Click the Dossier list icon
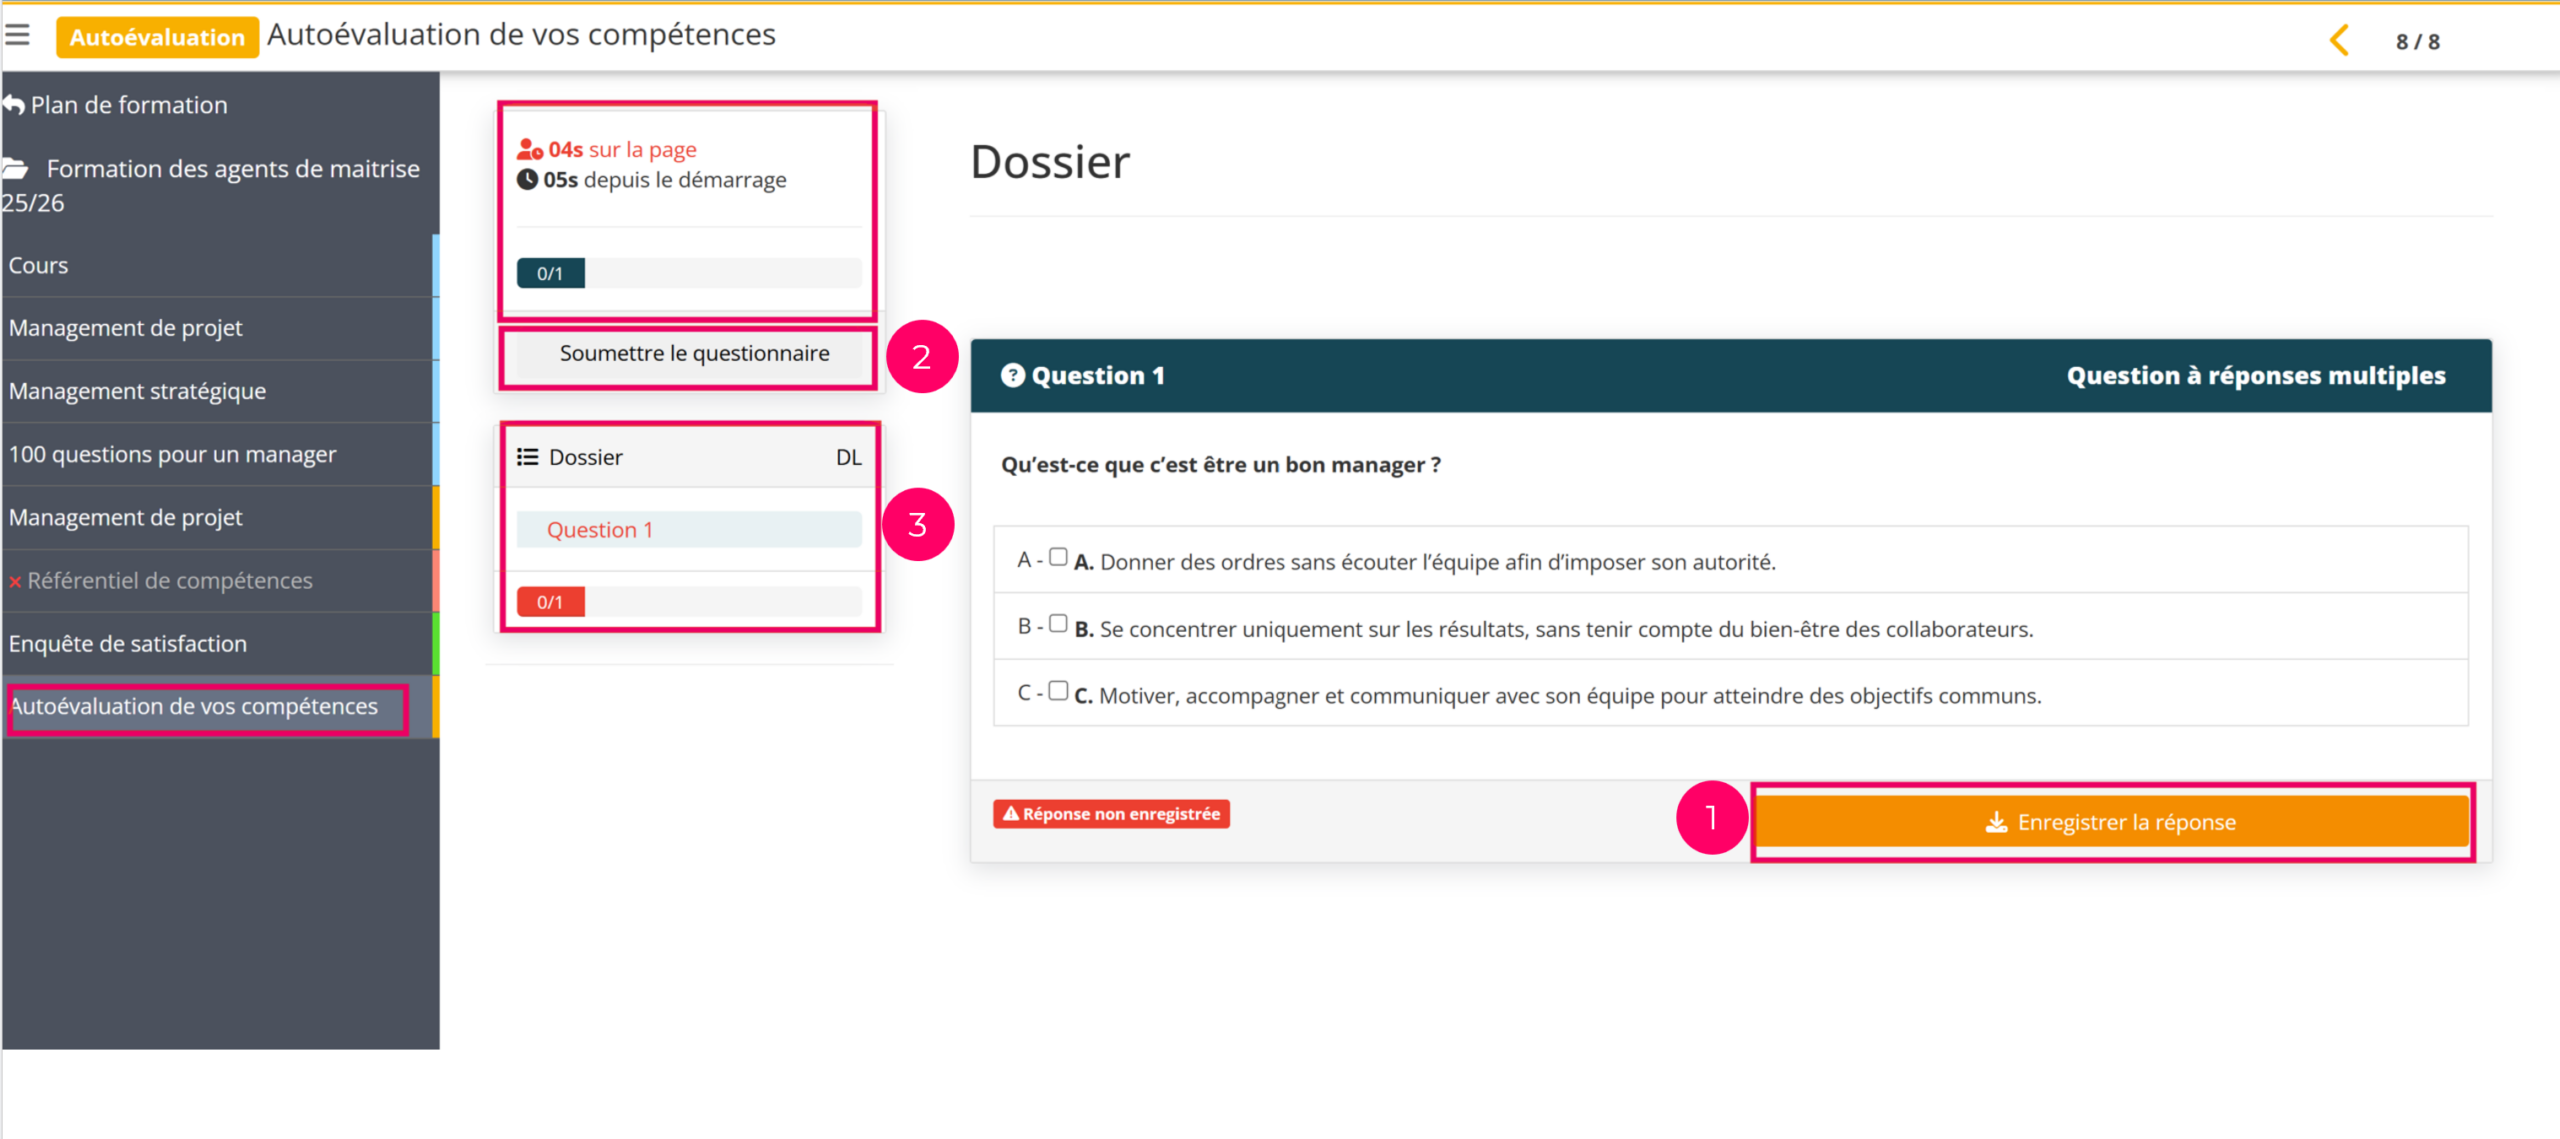2560x1139 pixels. point(527,457)
